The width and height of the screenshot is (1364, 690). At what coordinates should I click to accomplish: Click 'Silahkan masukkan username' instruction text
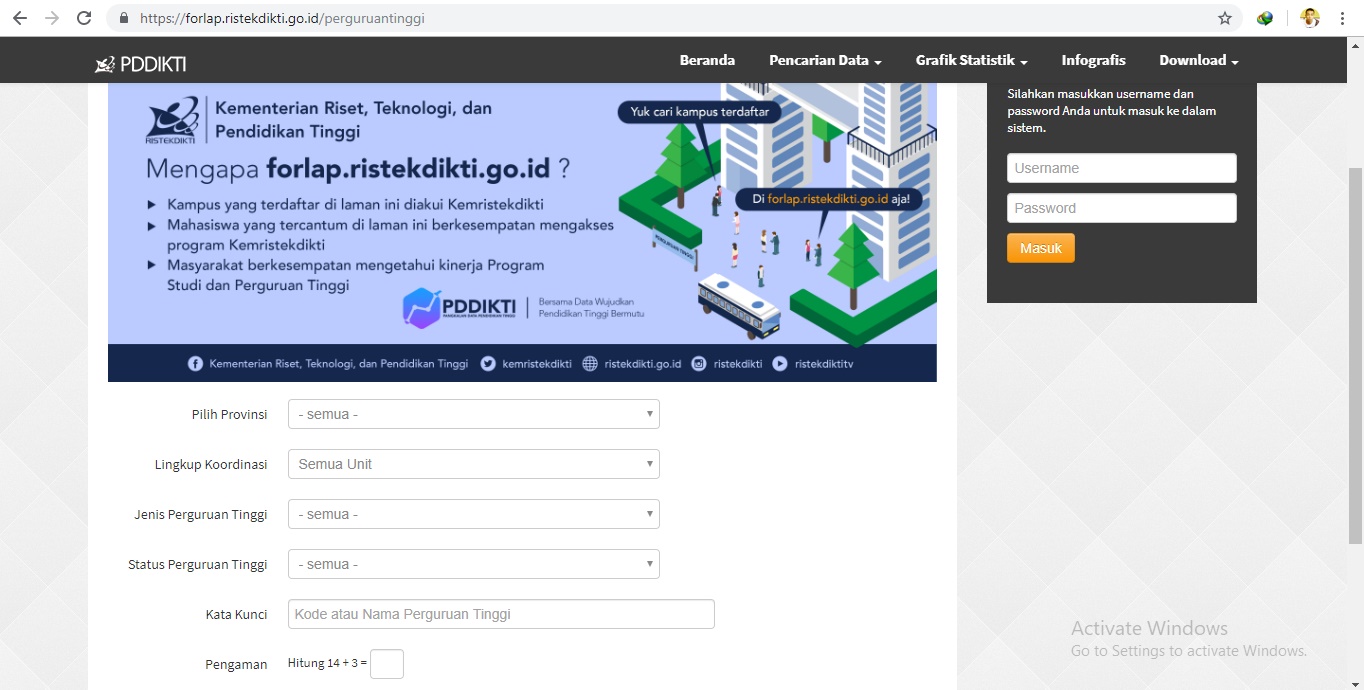coord(1111,111)
